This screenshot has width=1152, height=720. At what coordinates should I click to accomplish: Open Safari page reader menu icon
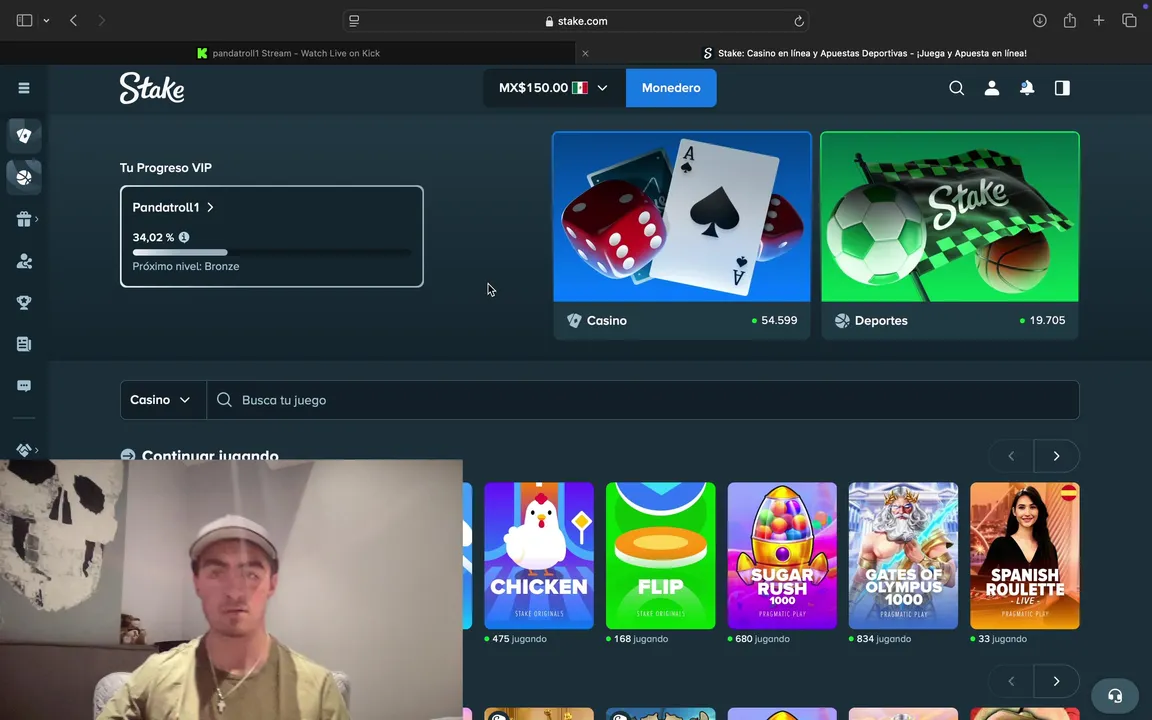pos(354,21)
